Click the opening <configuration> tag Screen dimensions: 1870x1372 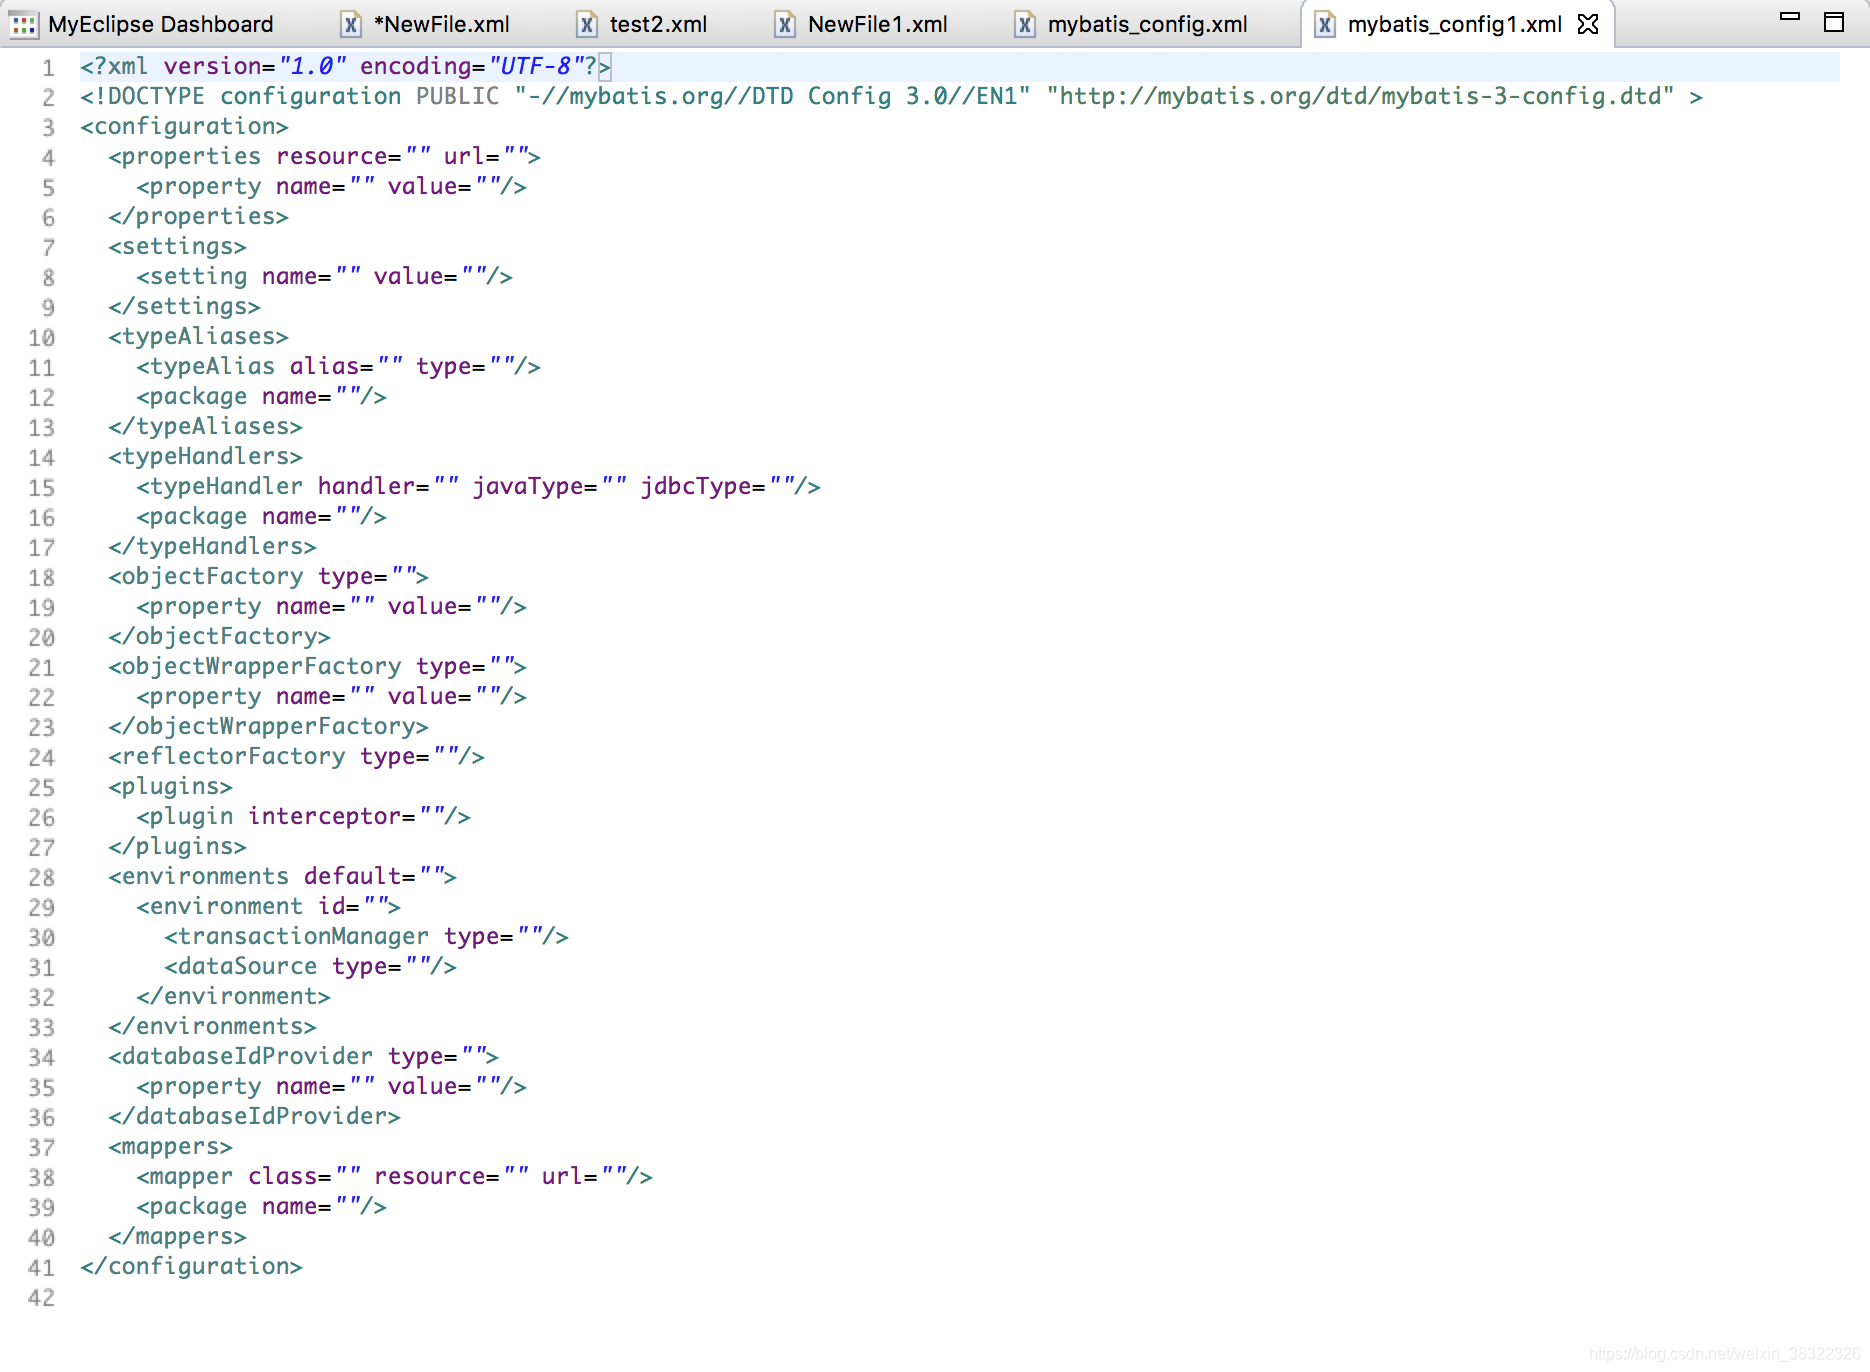coord(184,127)
